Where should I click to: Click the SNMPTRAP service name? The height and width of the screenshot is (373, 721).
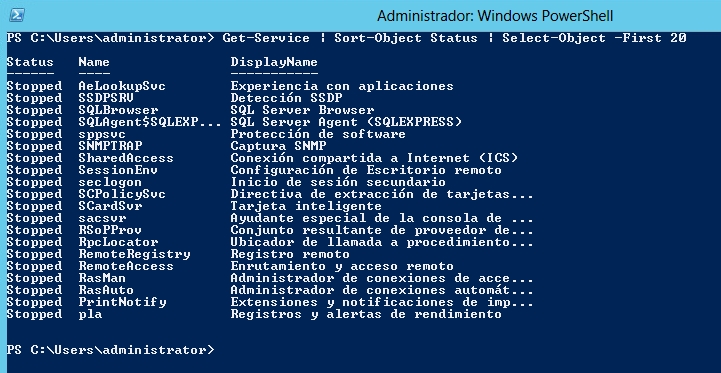[x=110, y=146]
